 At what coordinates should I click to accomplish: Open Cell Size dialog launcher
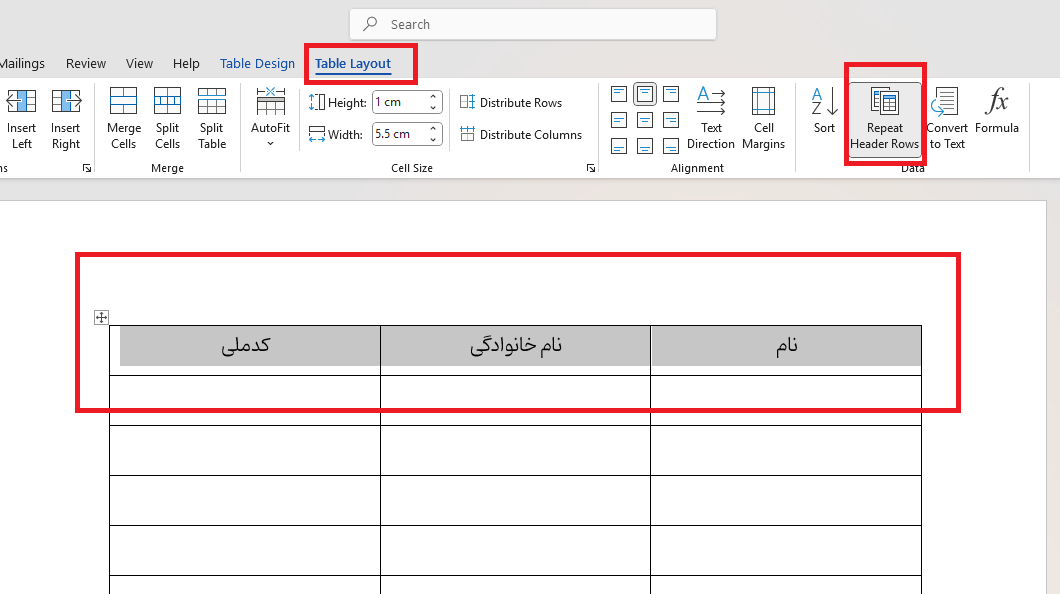point(591,169)
